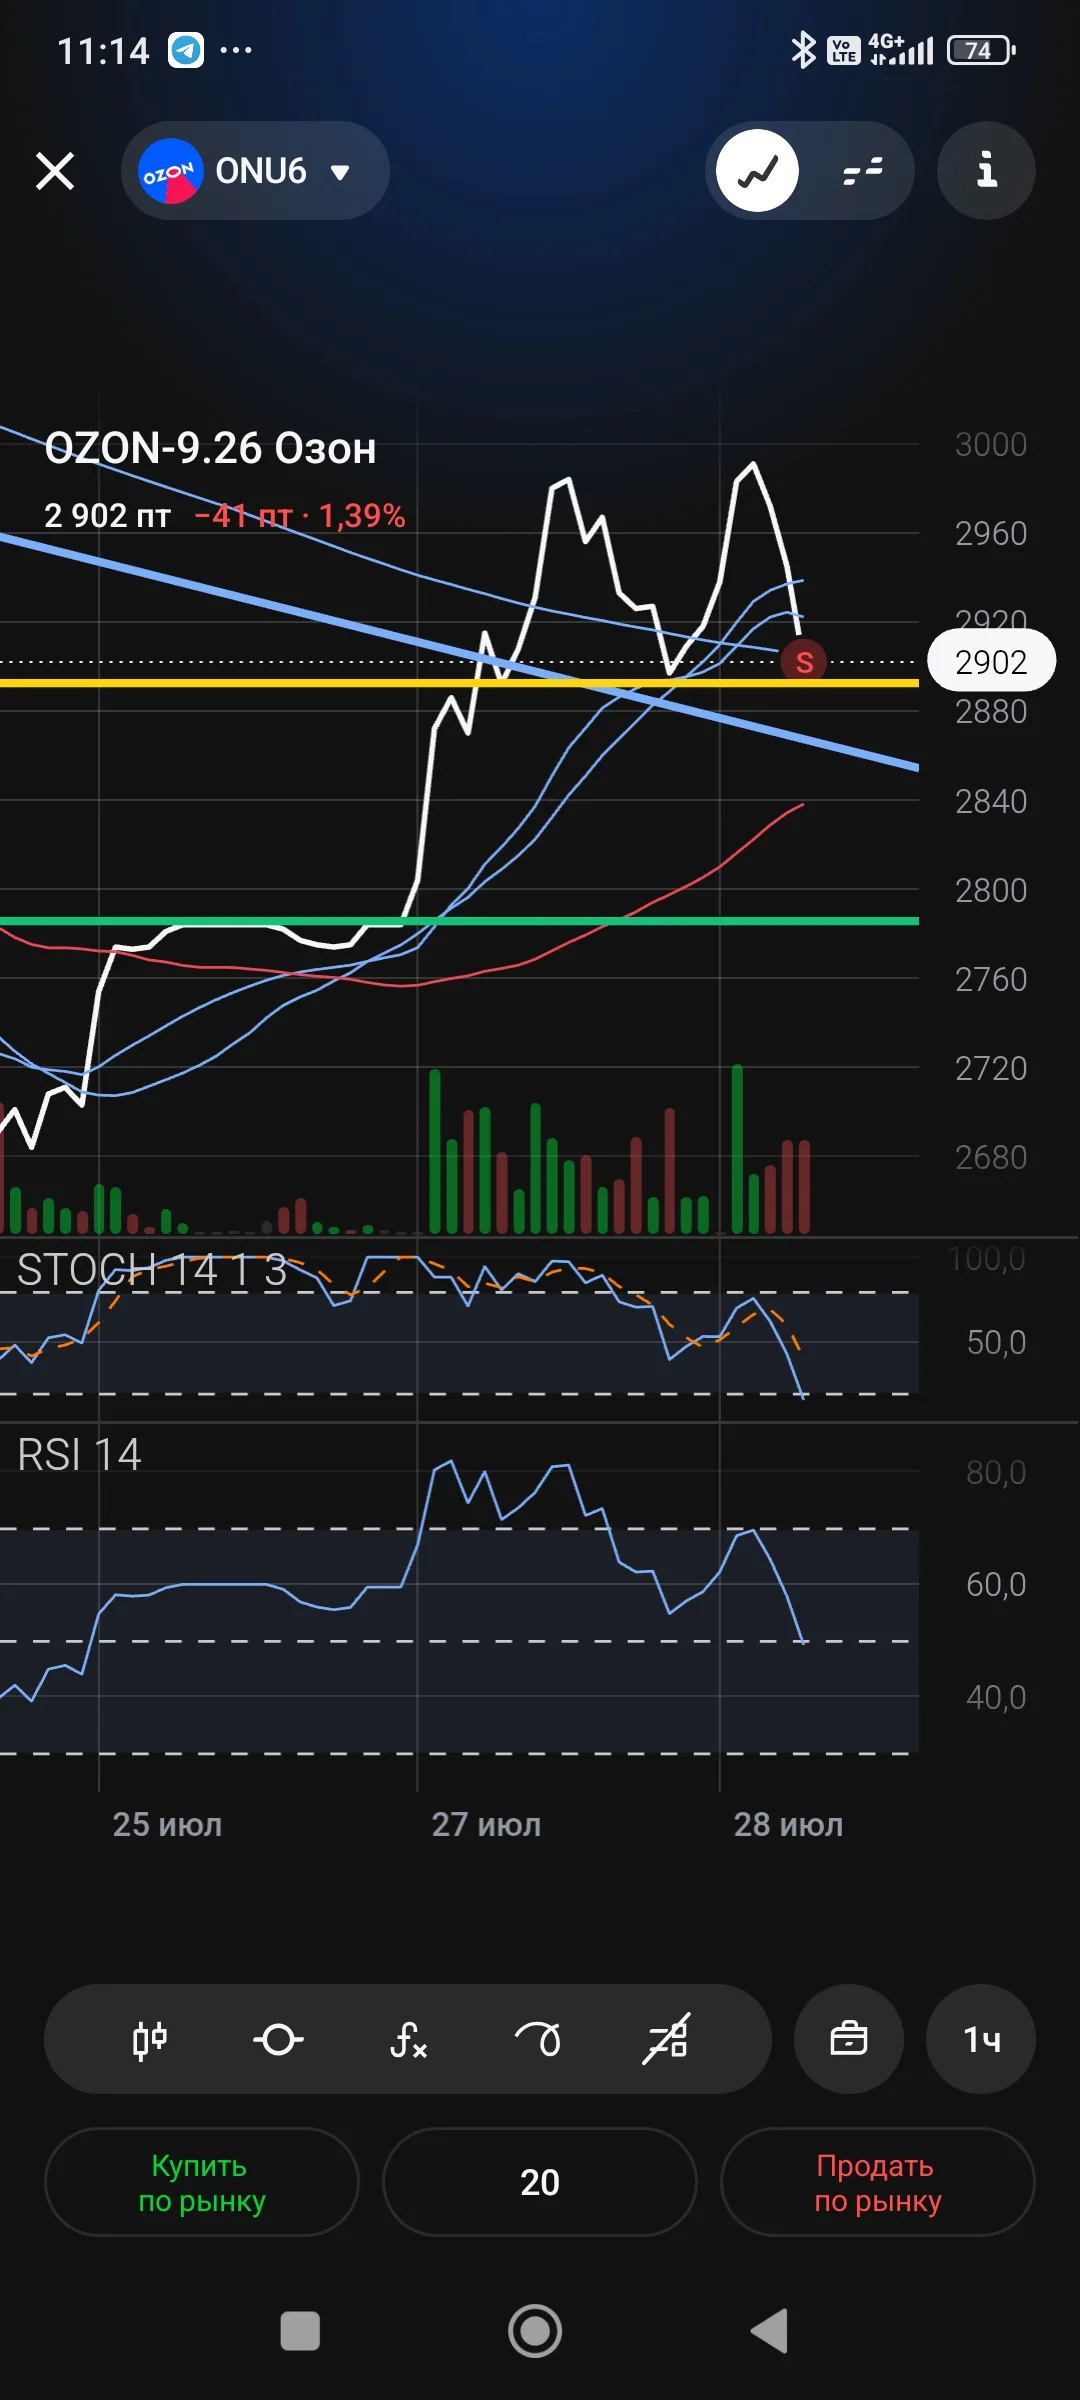1080x2400 pixels.
Task: Open the indicators fx icon
Action: coord(408,2039)
